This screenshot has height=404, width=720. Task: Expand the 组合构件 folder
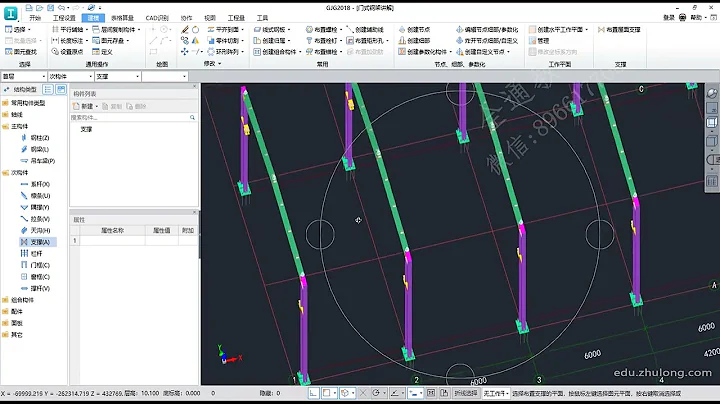coord(18,300)
